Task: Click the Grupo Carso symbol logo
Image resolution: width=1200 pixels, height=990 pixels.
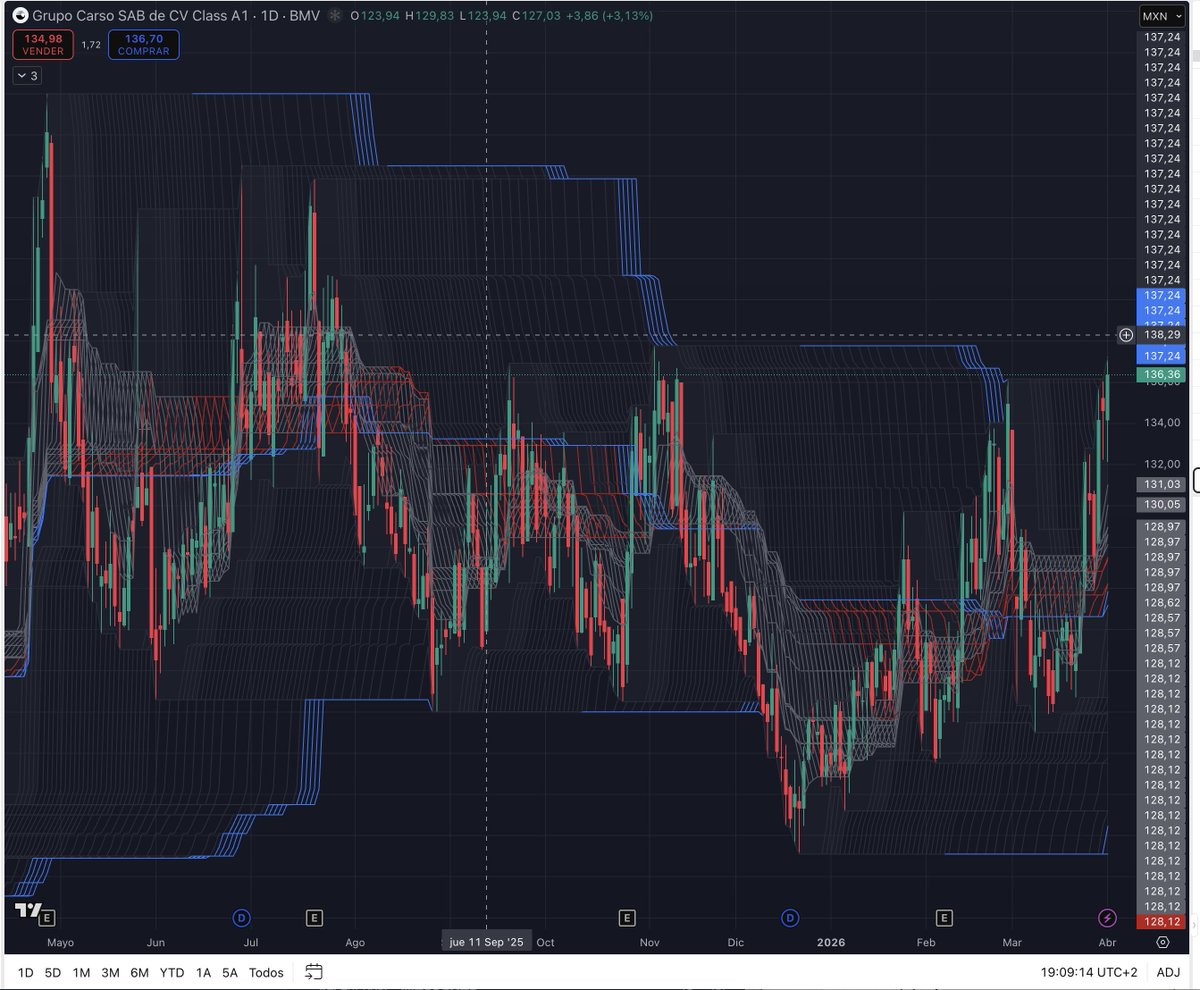Action: click(x=20, y=16)
